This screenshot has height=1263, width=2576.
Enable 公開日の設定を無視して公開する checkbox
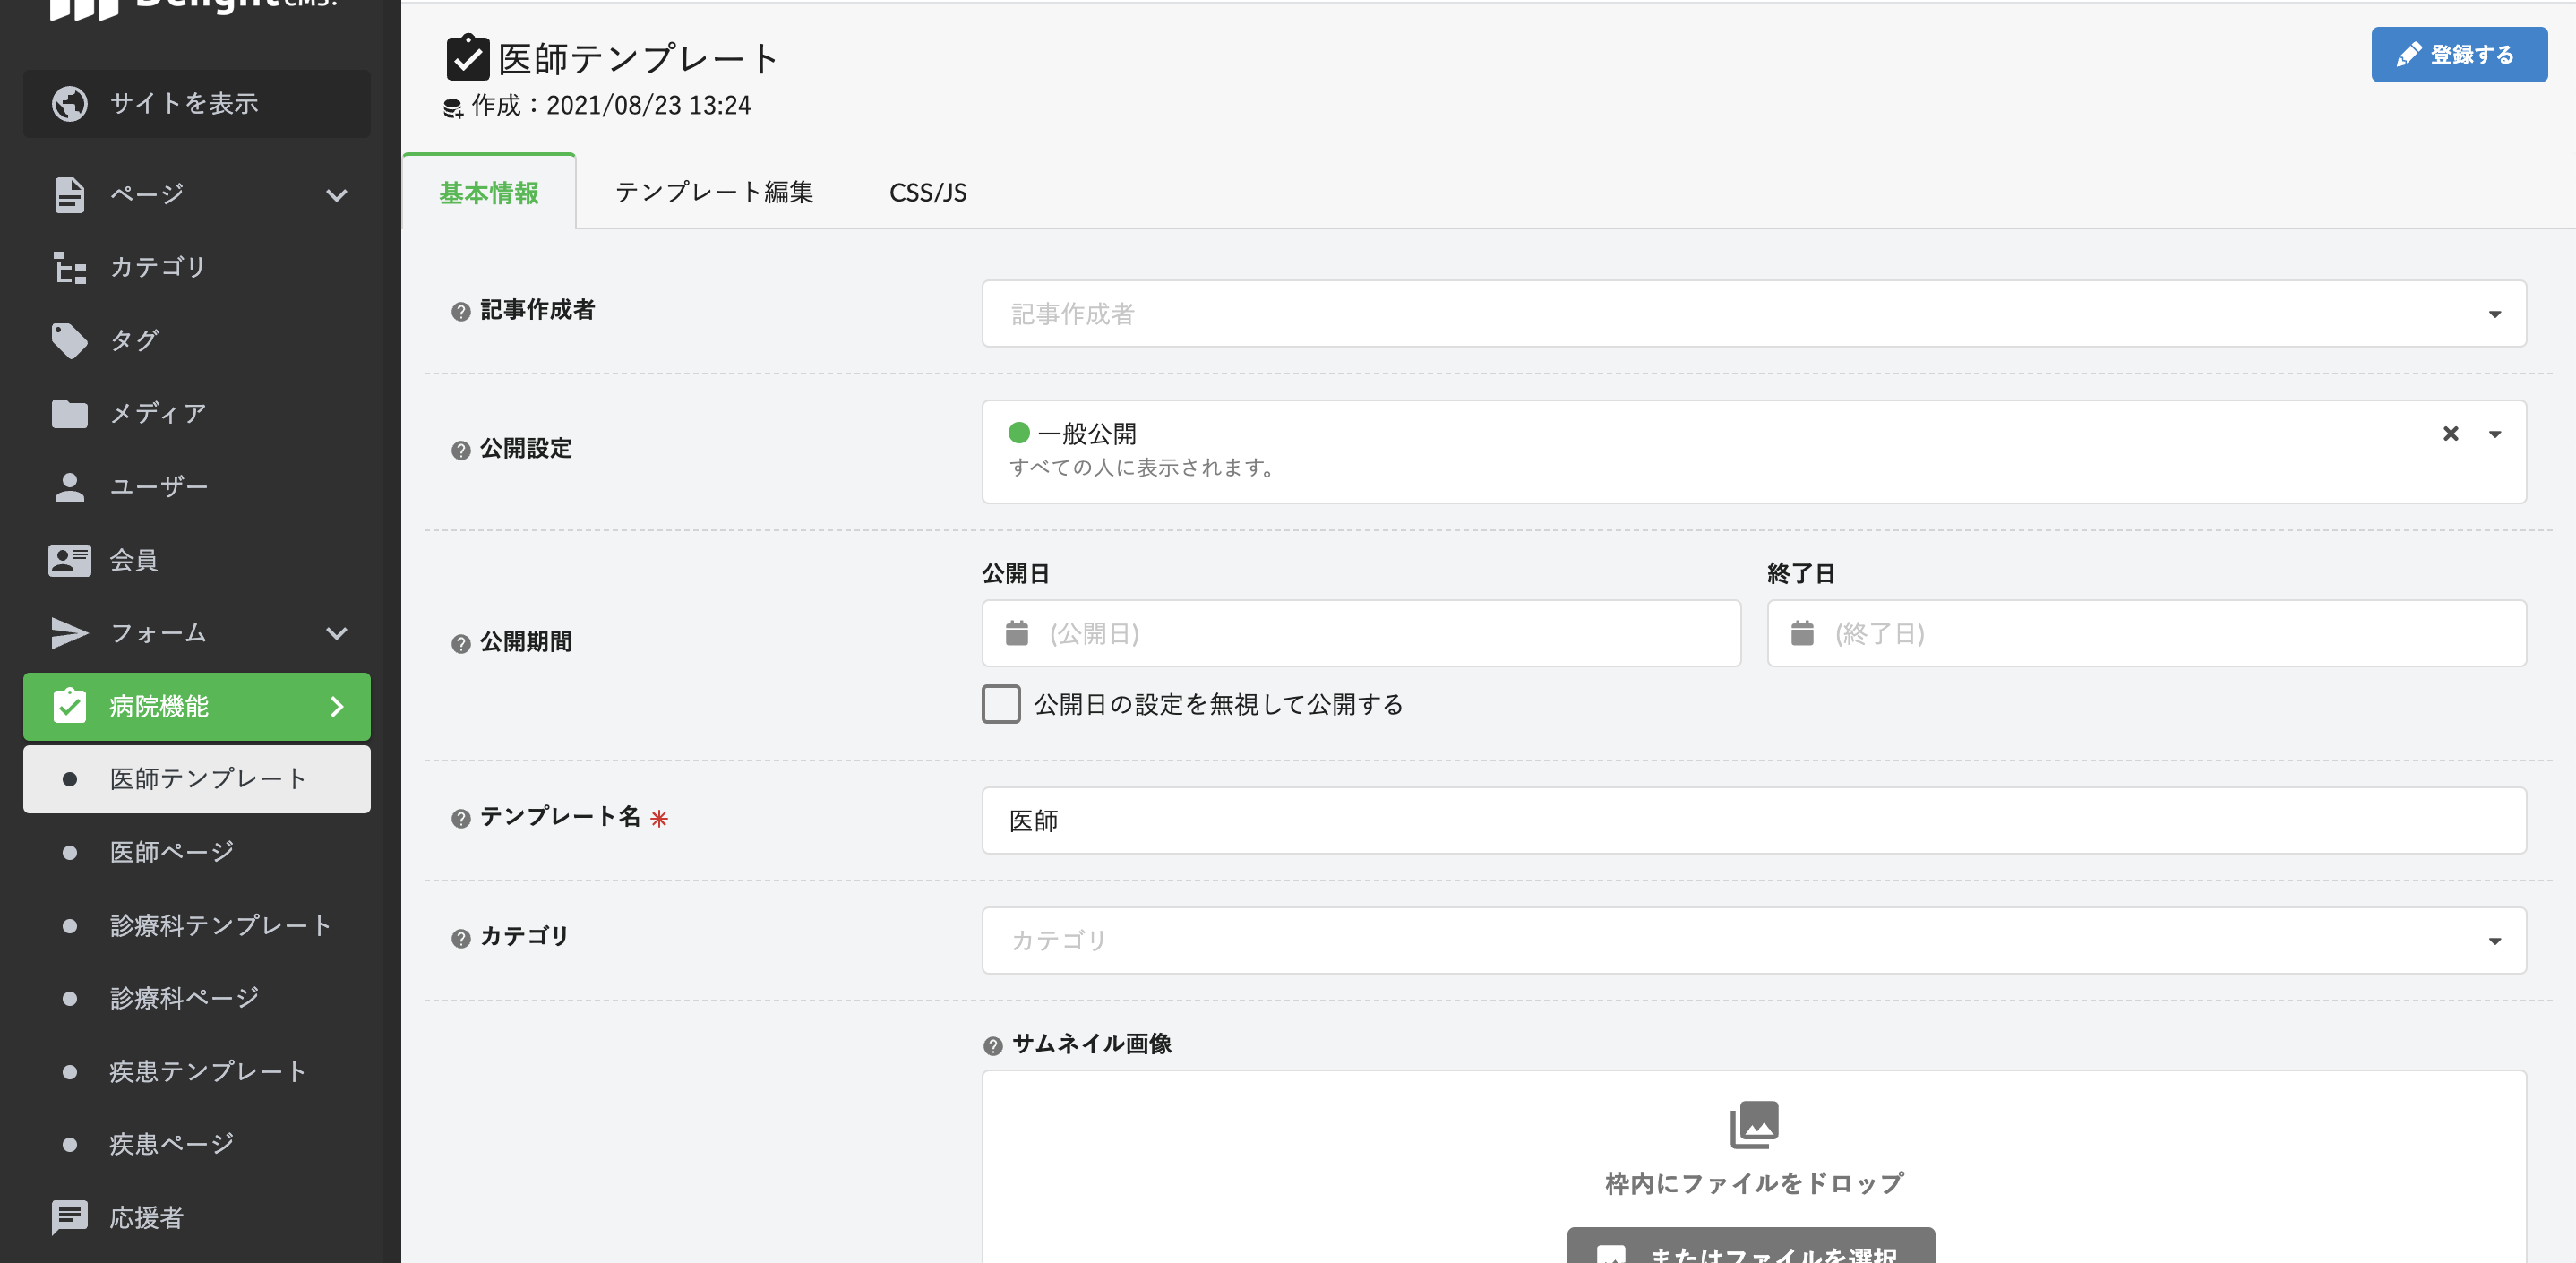click(x=1000, y=704)
